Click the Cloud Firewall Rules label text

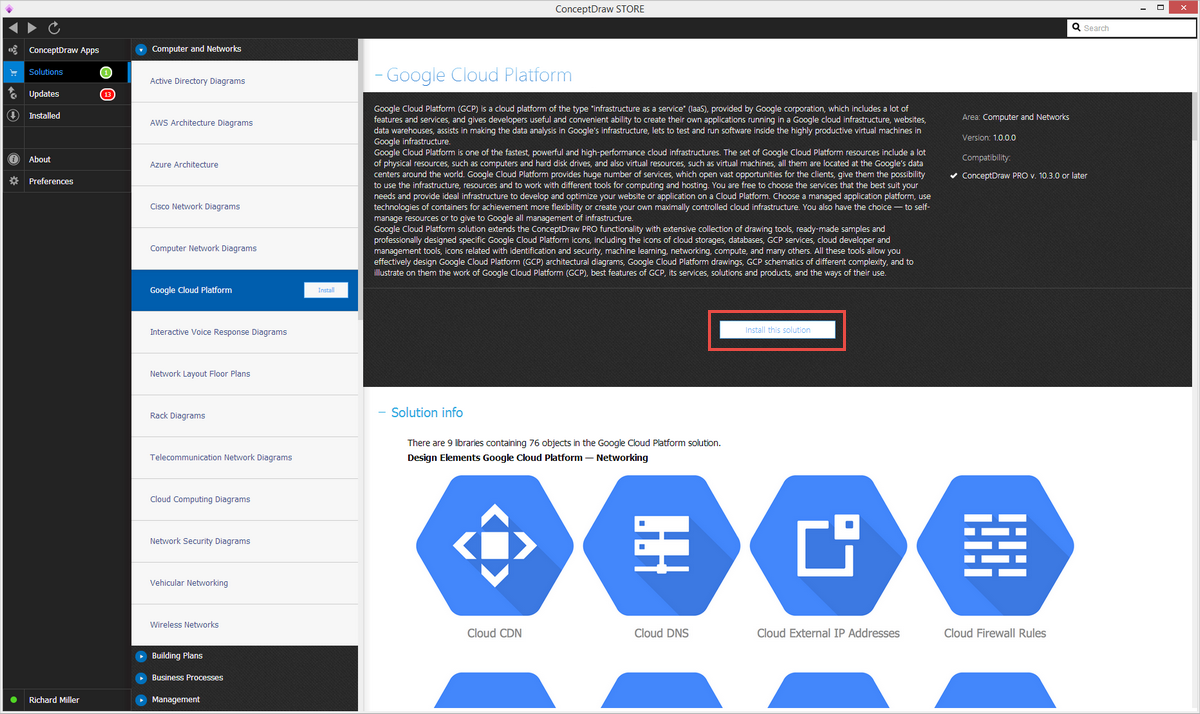click(995, 633)
